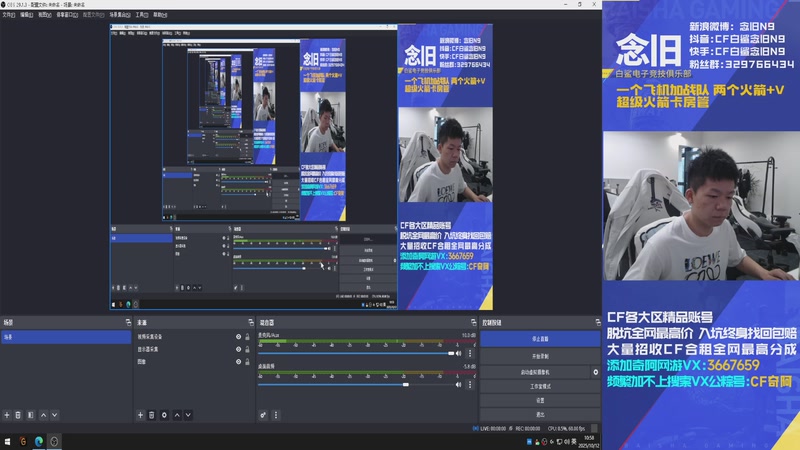The width and height of the screenshot is (800, 450).
Task: Lock the 图像 source
Action: click(x=247, y=362)
